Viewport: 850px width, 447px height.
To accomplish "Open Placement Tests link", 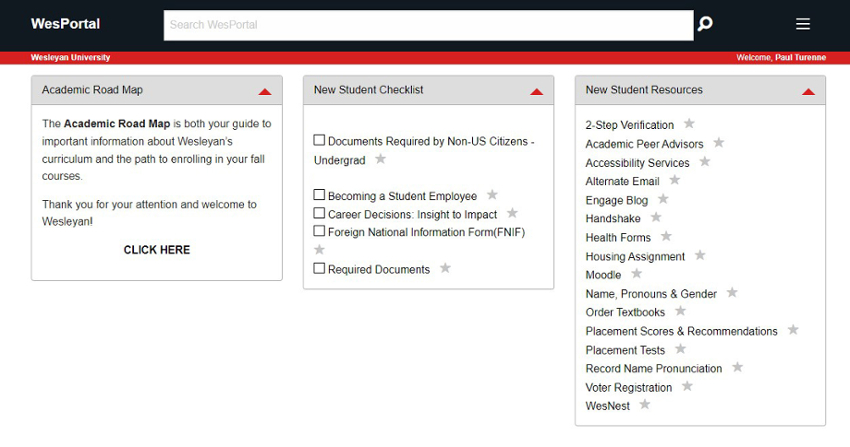I will tap(625, 351).
